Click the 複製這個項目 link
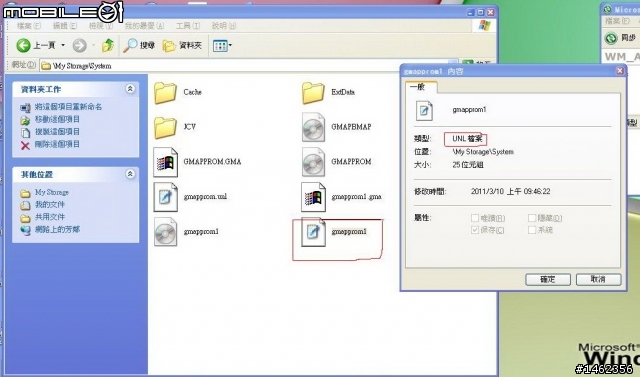 57,131
